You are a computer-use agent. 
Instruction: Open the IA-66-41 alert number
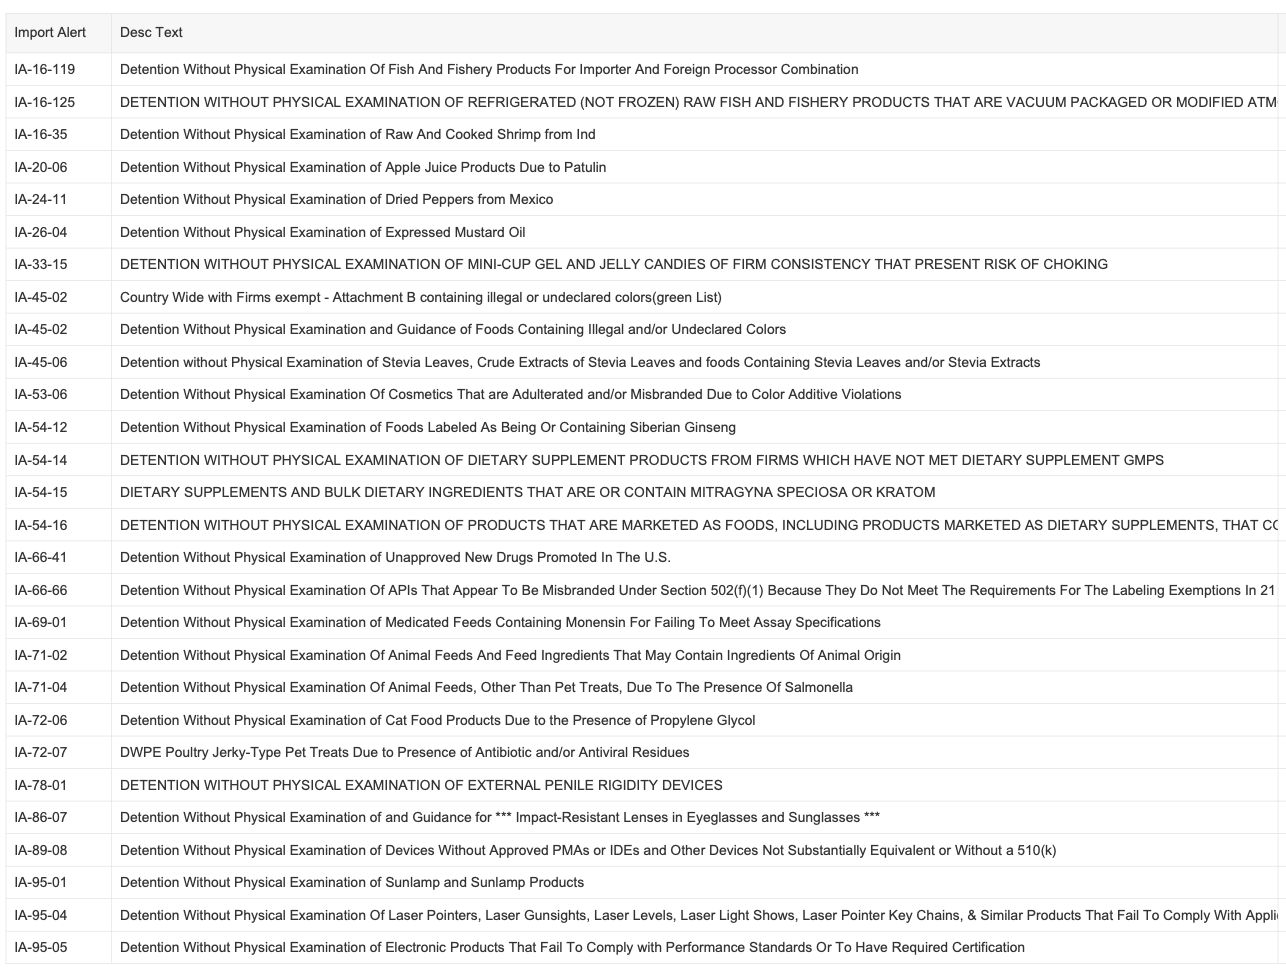(x=41, y=557)
